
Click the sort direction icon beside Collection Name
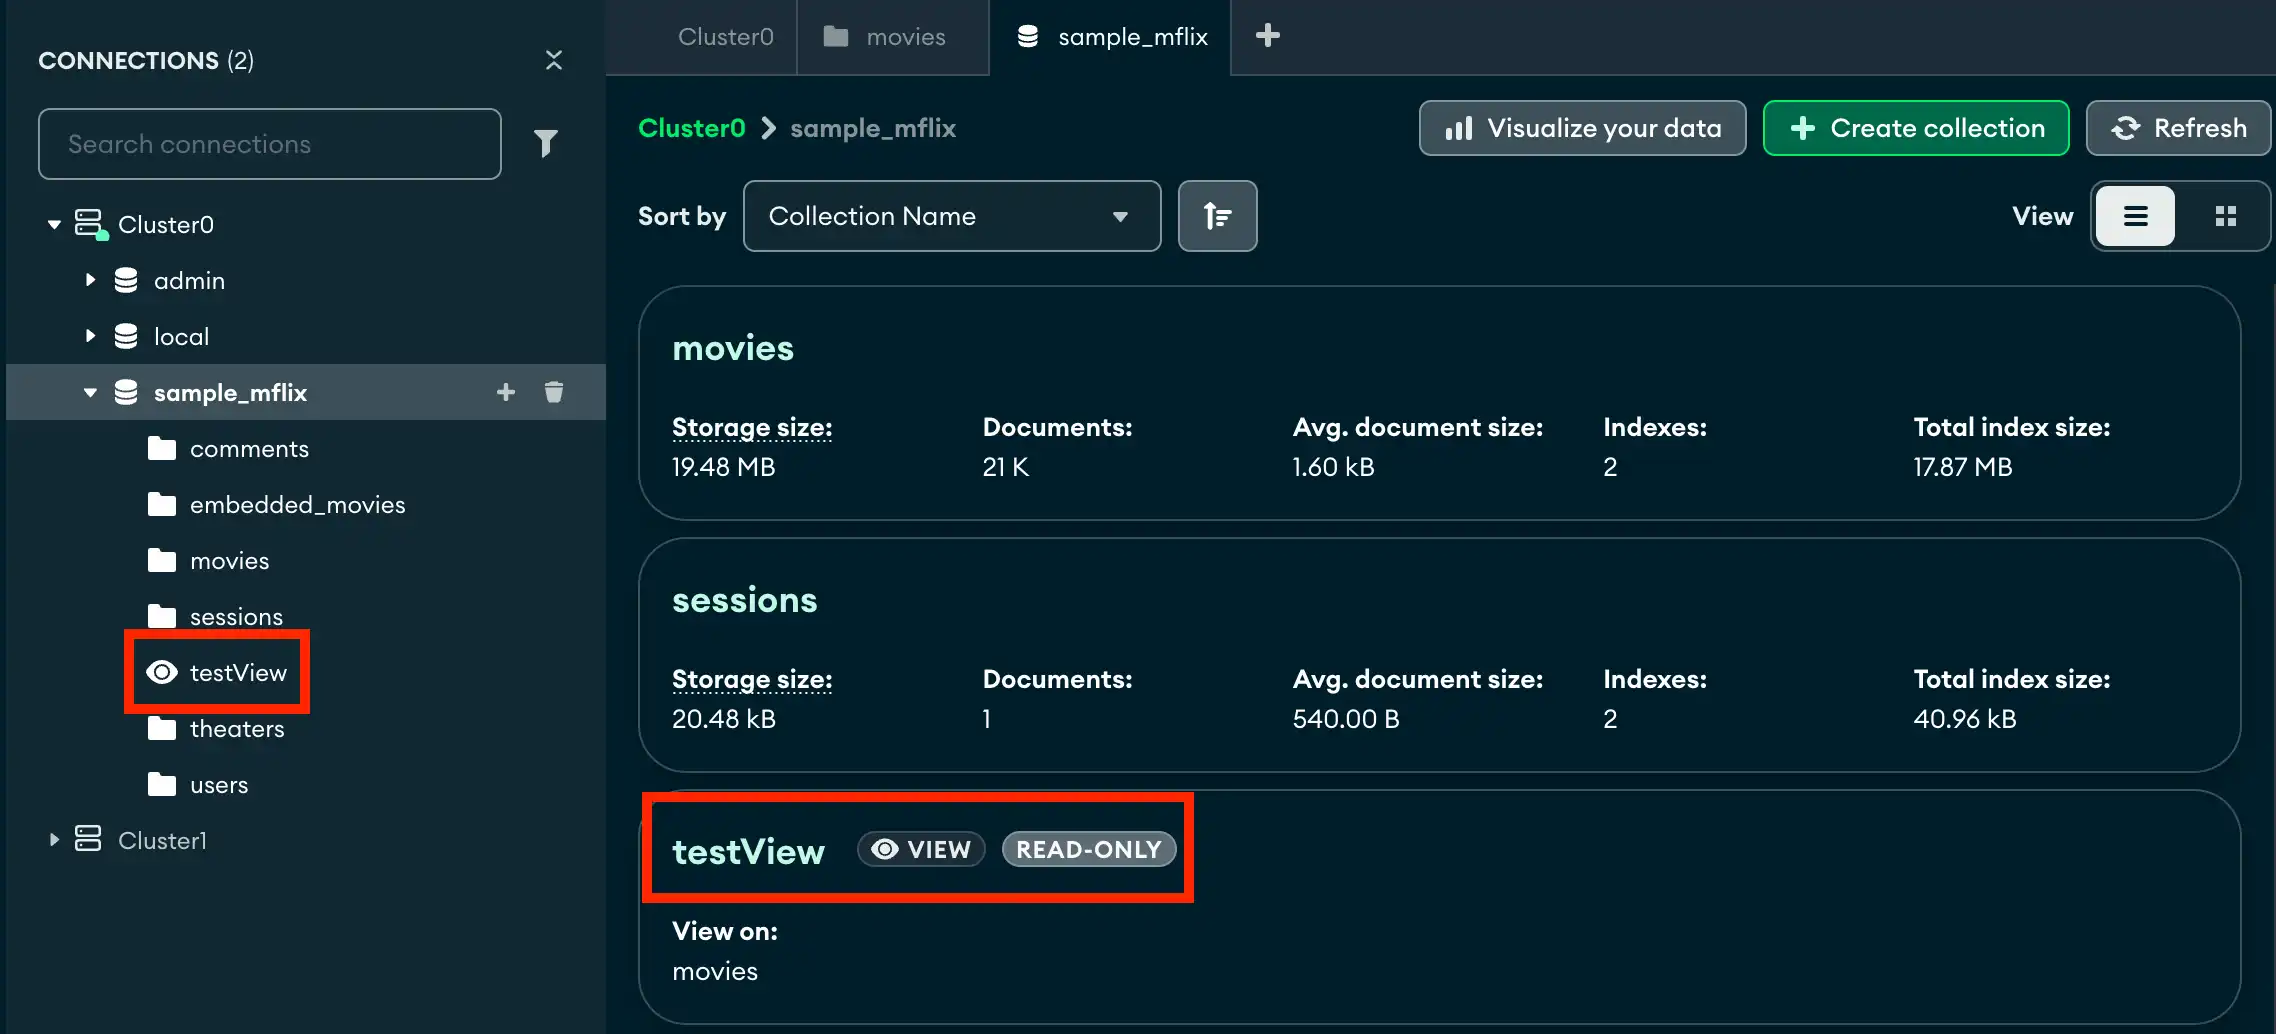1217,216
